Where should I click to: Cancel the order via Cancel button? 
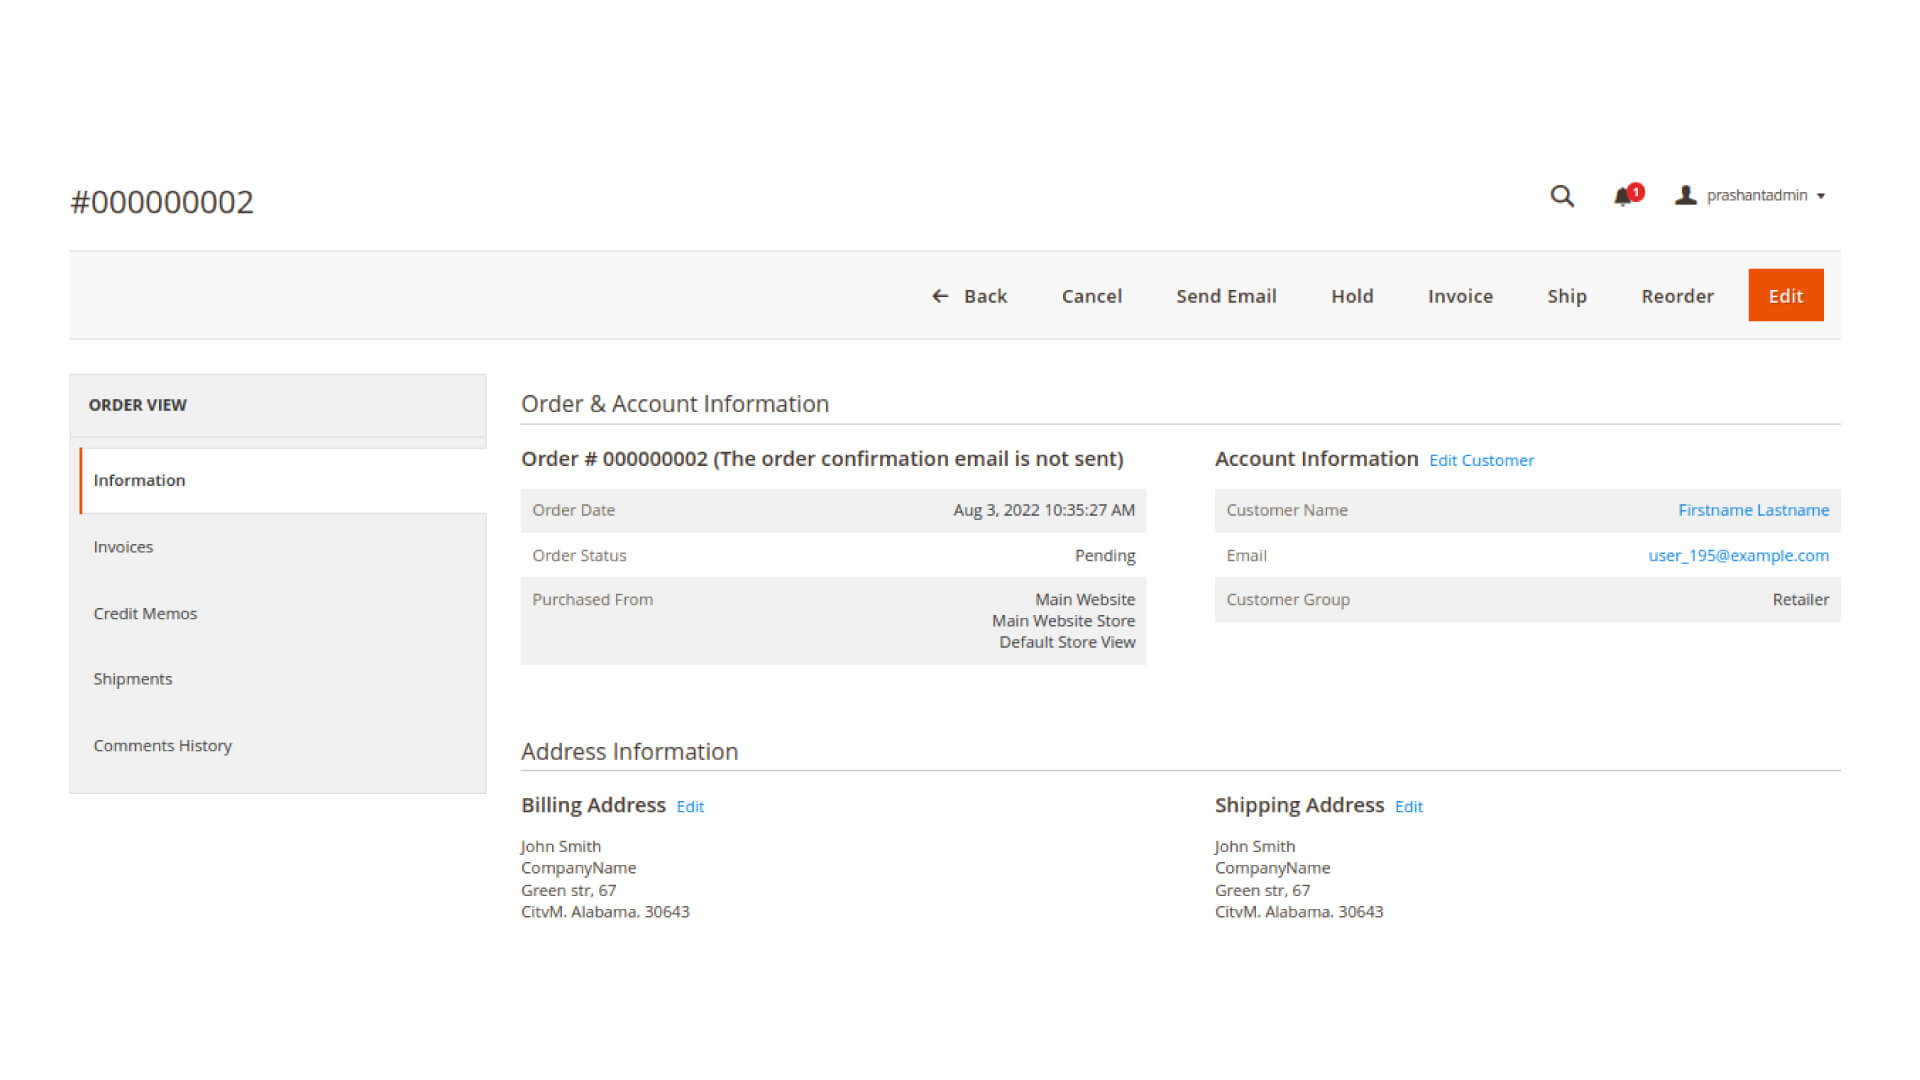(x=1091, y=296)
